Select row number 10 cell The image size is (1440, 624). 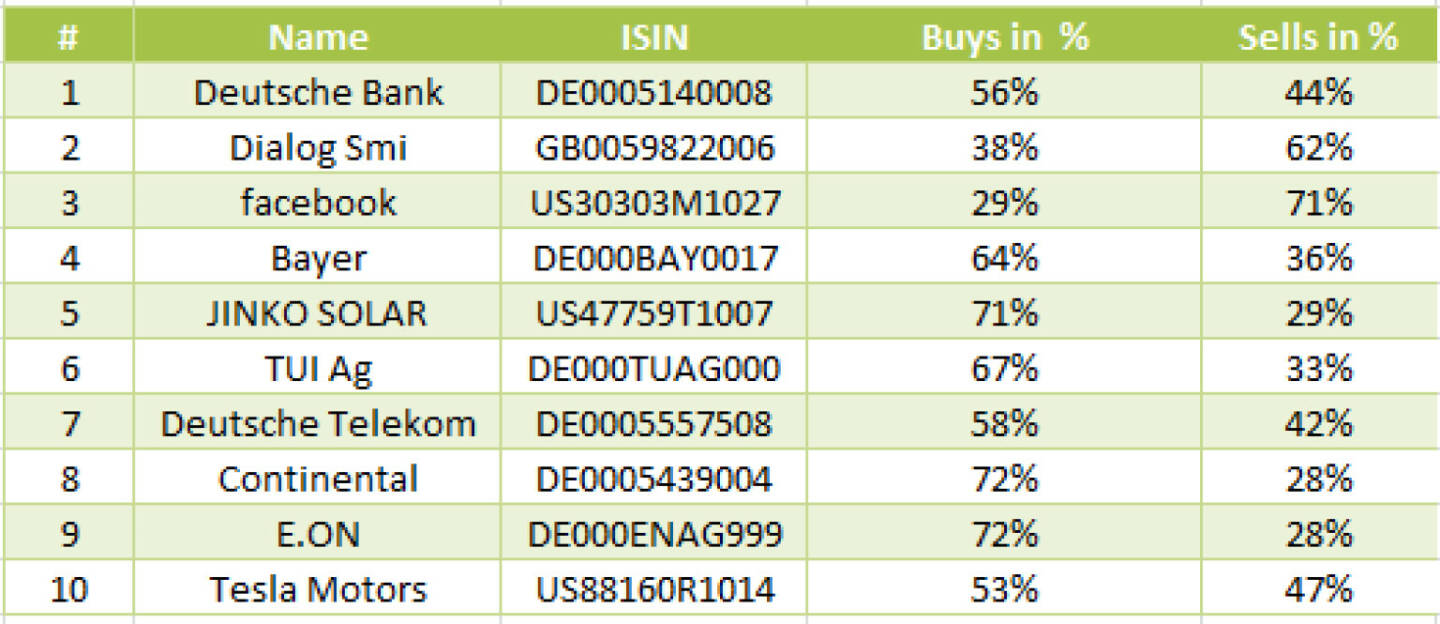click(68, 589)
